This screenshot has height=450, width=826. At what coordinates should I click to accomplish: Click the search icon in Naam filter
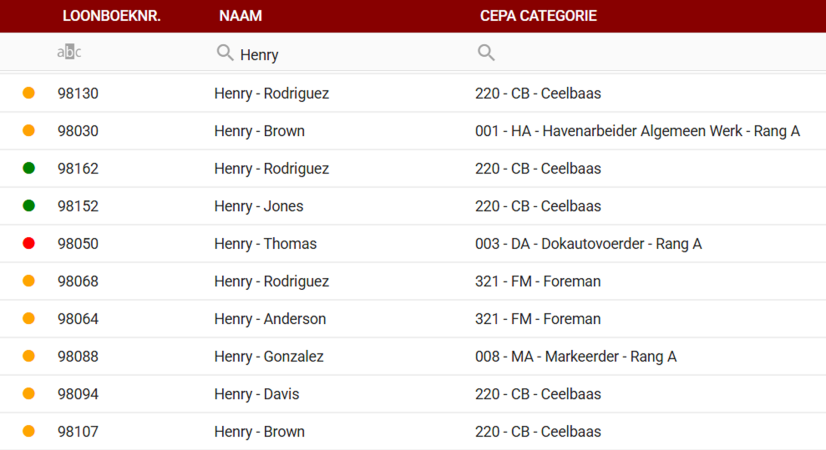coord(225,53)
